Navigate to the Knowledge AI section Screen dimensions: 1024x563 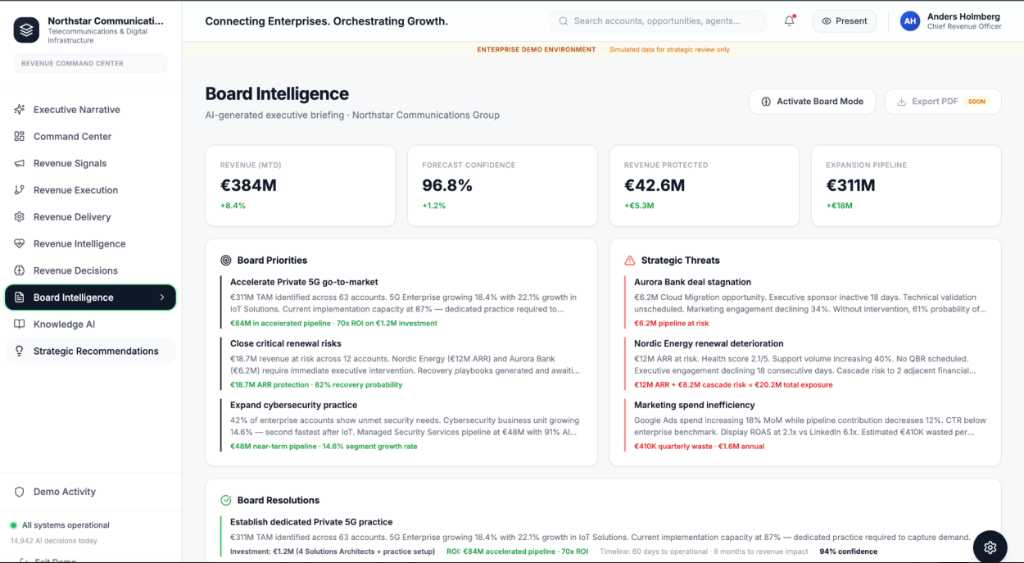click(91, 324)
